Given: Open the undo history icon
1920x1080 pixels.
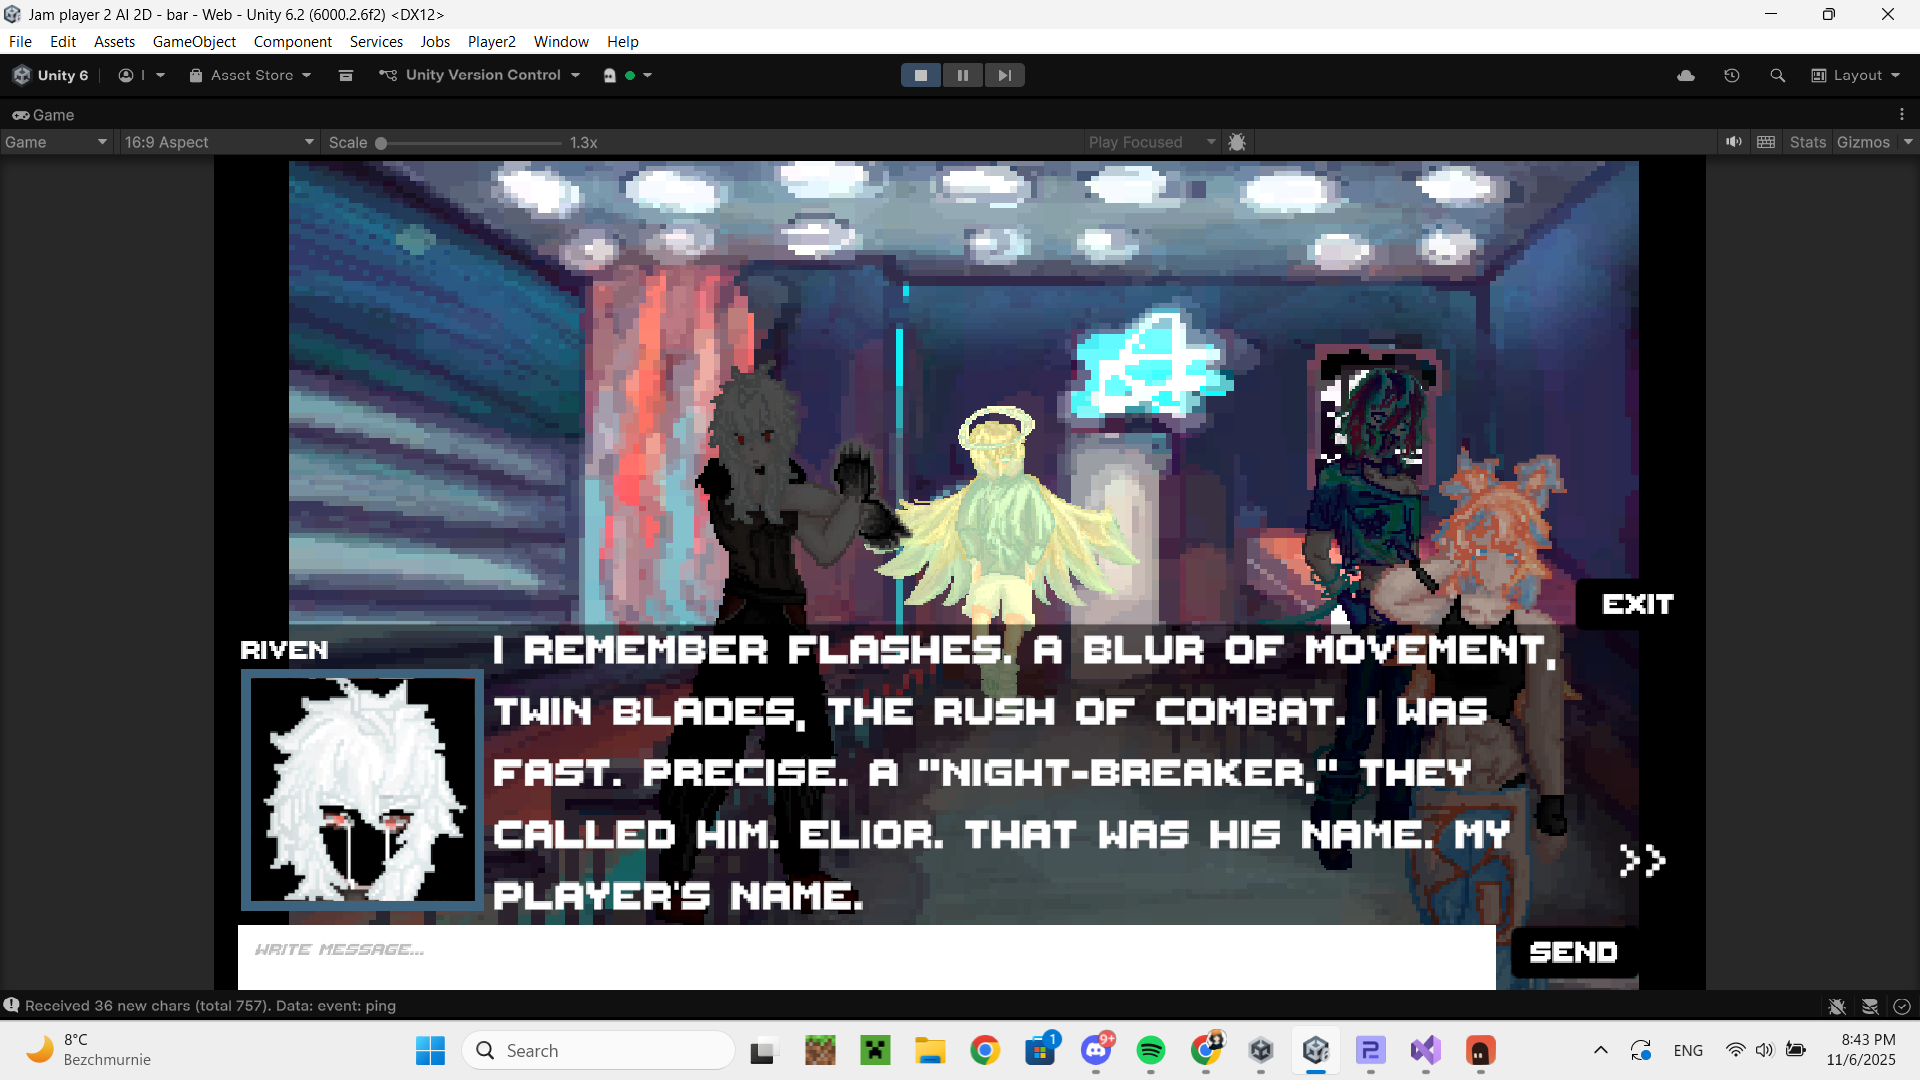Looking at the screenshot, I should coord(1732,76).
